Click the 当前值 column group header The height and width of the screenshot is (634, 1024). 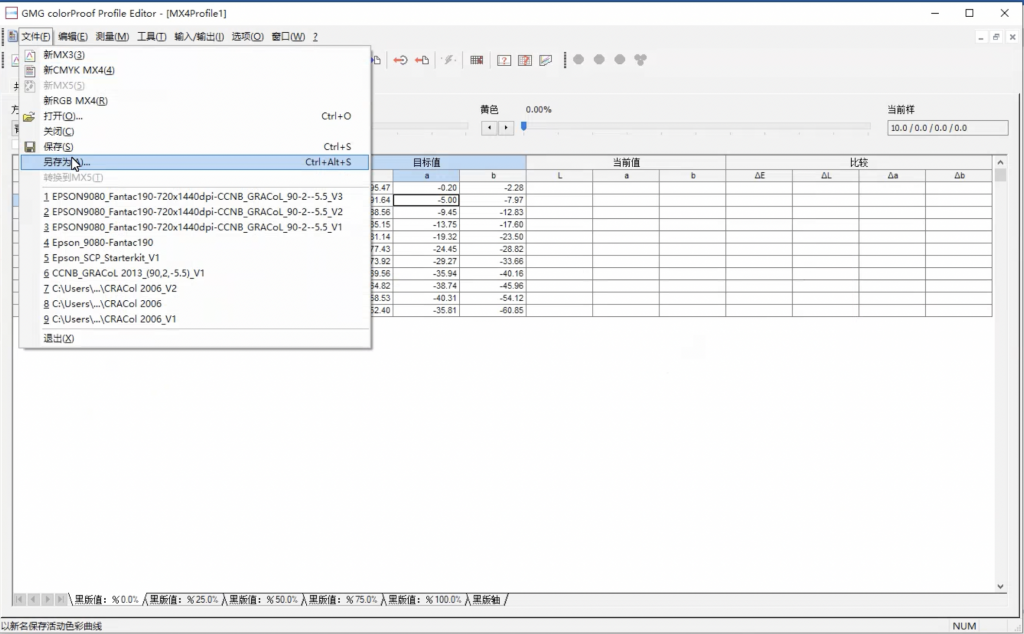[626, 163]
